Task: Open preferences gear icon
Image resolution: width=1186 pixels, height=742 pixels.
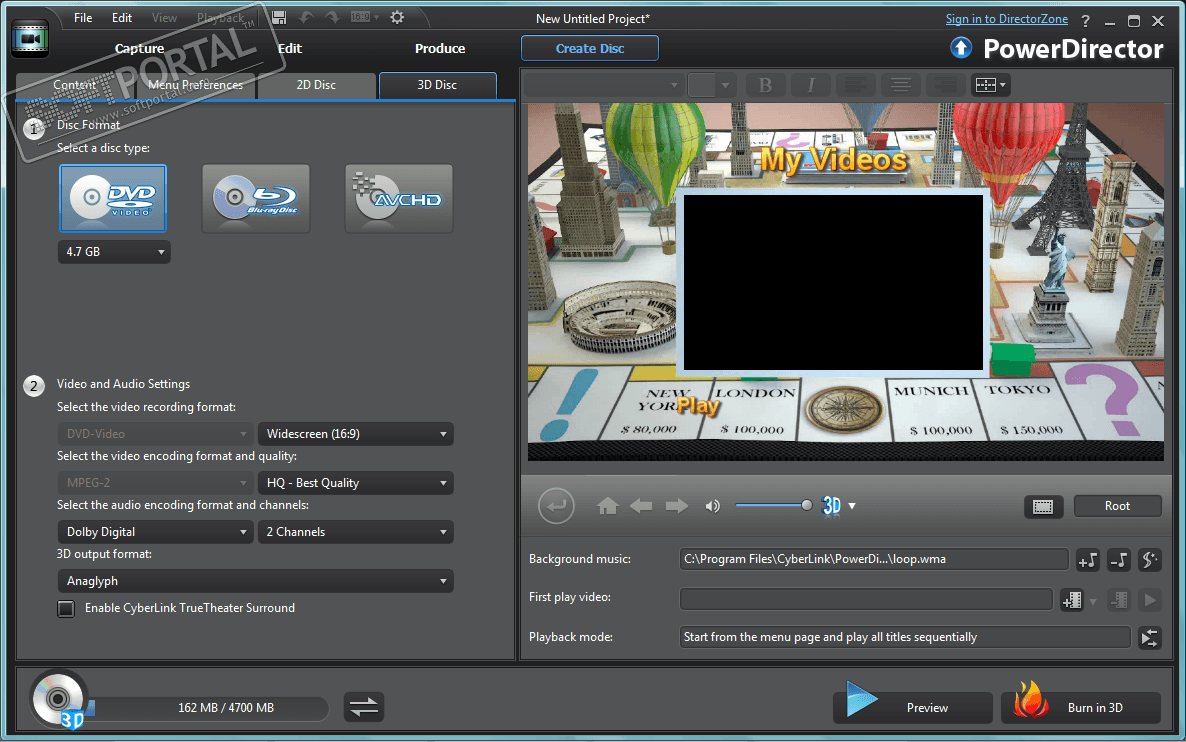Action: point(397,17)
